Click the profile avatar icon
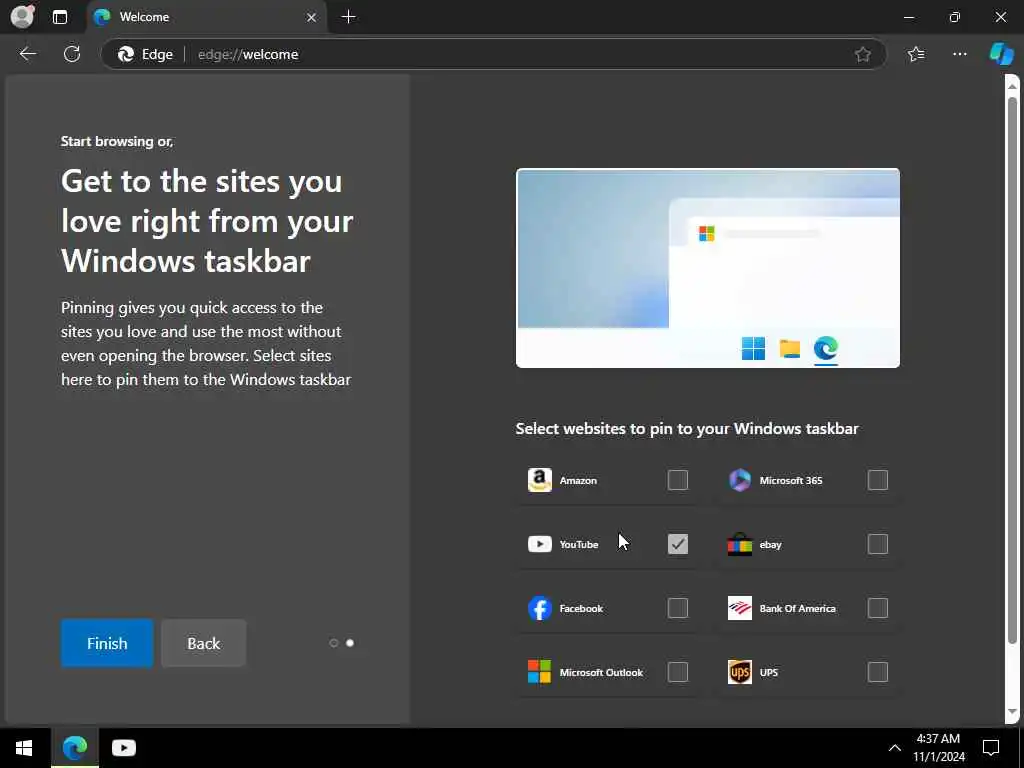 coord(22,16)
